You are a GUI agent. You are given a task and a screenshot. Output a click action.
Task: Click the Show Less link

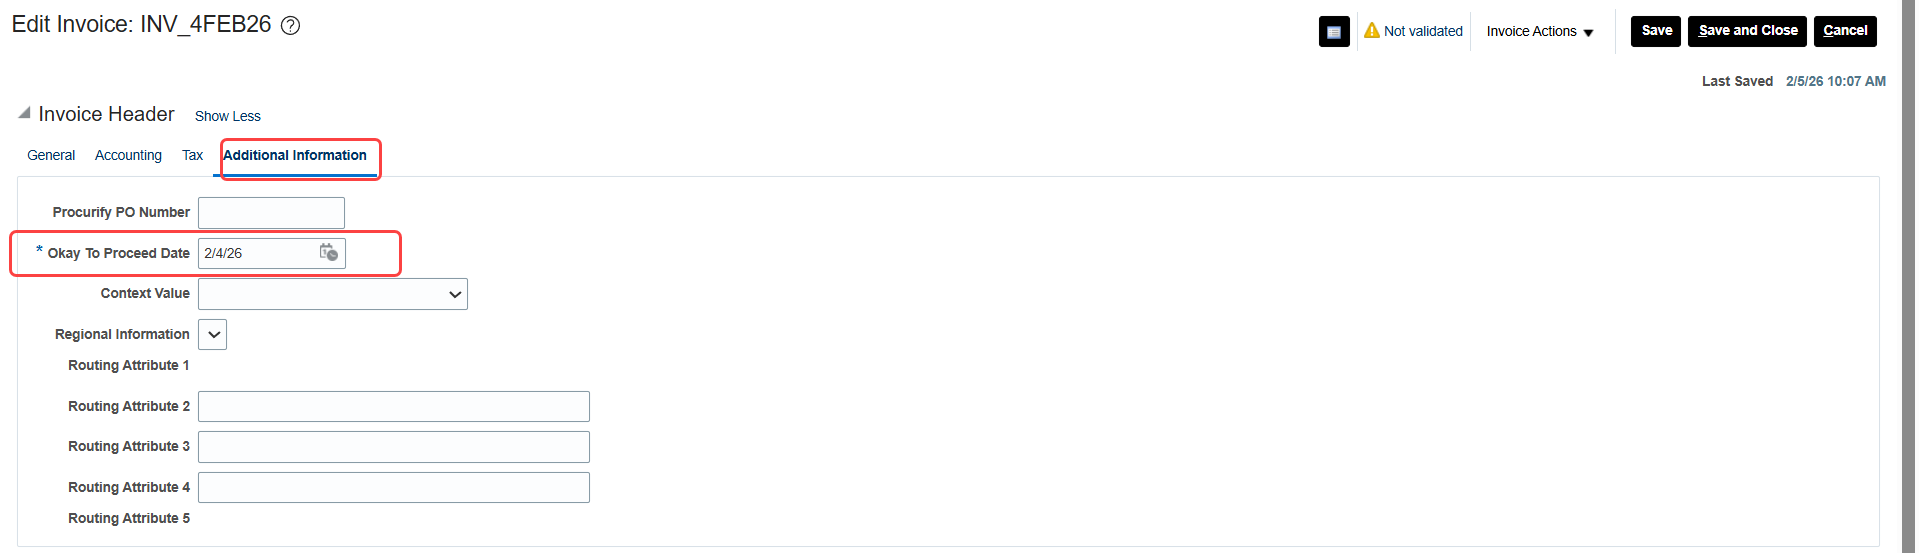pyautogui.click(x=228, y=116)
